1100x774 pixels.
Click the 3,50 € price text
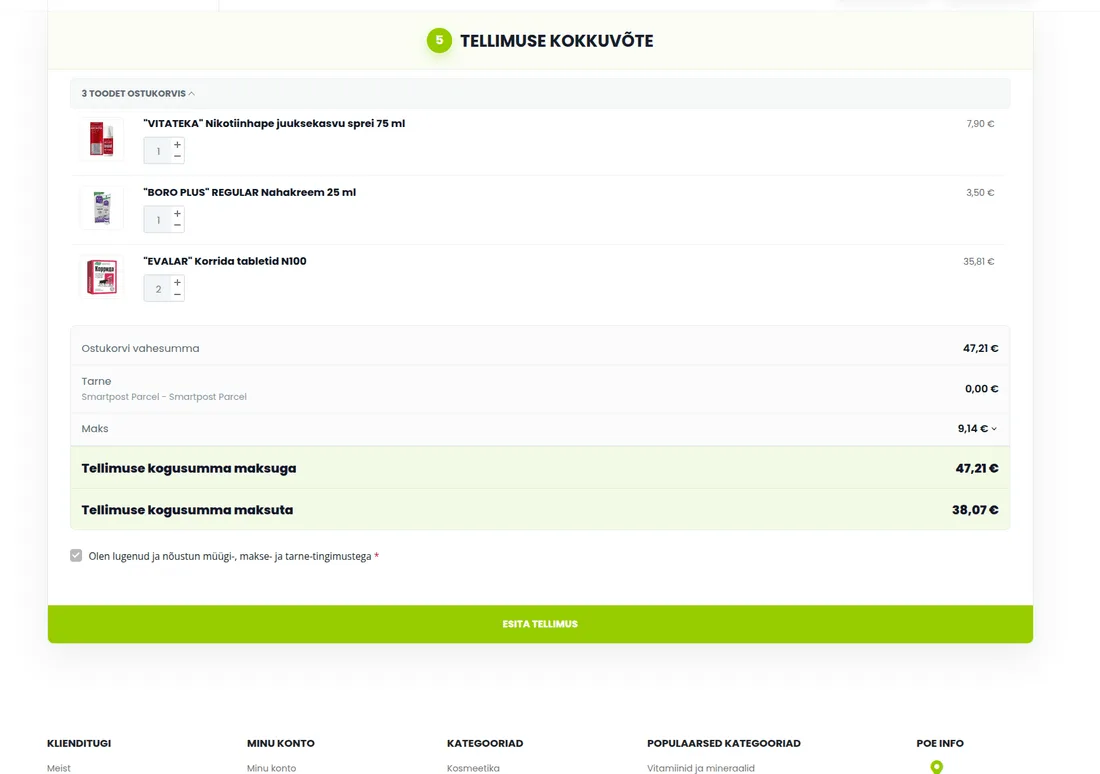point(980,192)
